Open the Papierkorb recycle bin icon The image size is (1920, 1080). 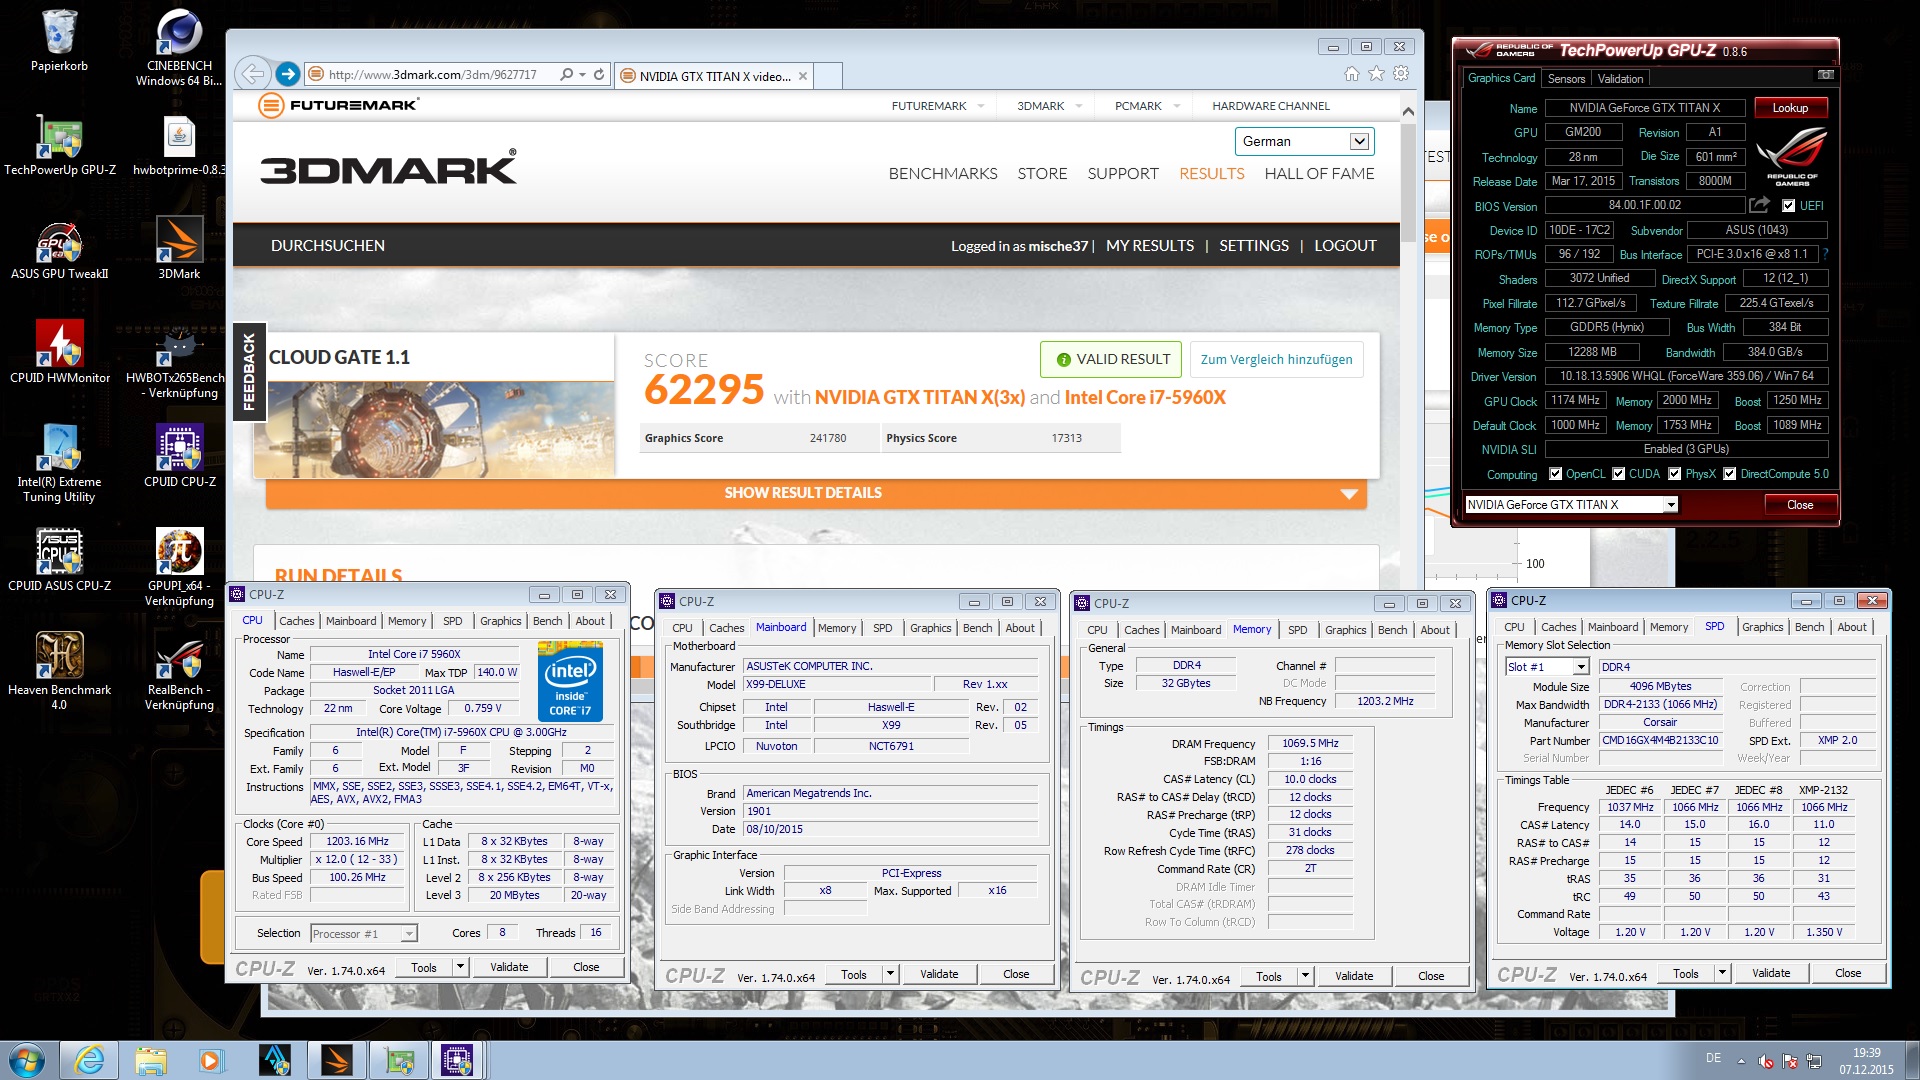coord(59,40)
